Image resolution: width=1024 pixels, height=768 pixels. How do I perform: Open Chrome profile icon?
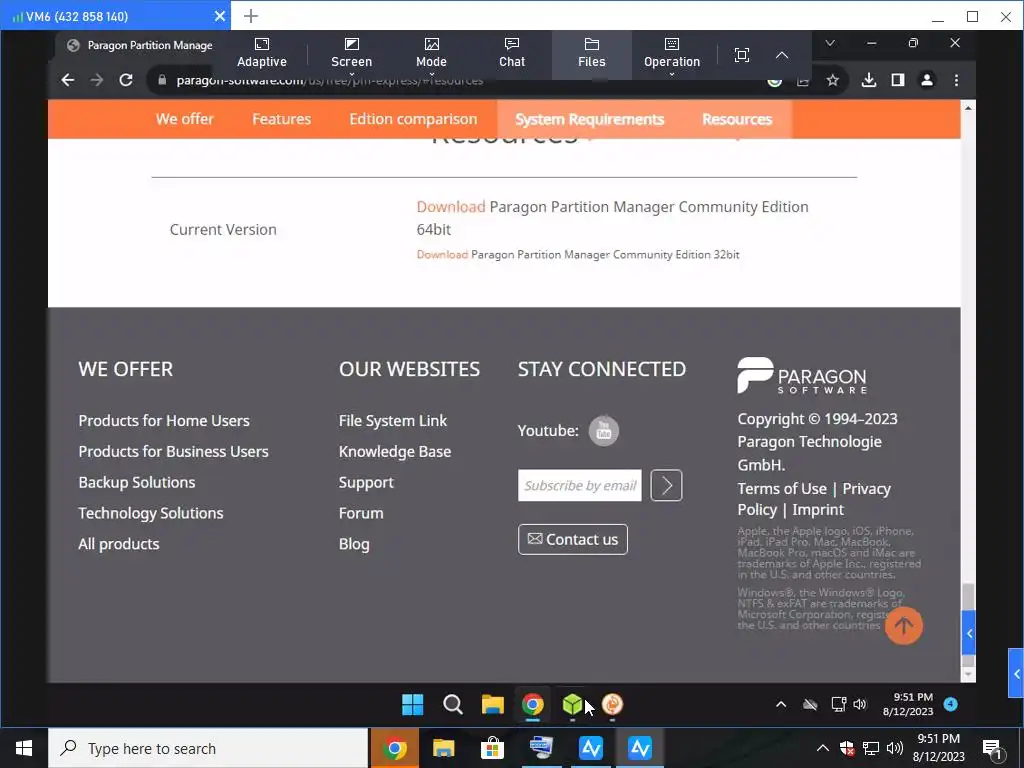pyautogui.click(x=927, y=80)
